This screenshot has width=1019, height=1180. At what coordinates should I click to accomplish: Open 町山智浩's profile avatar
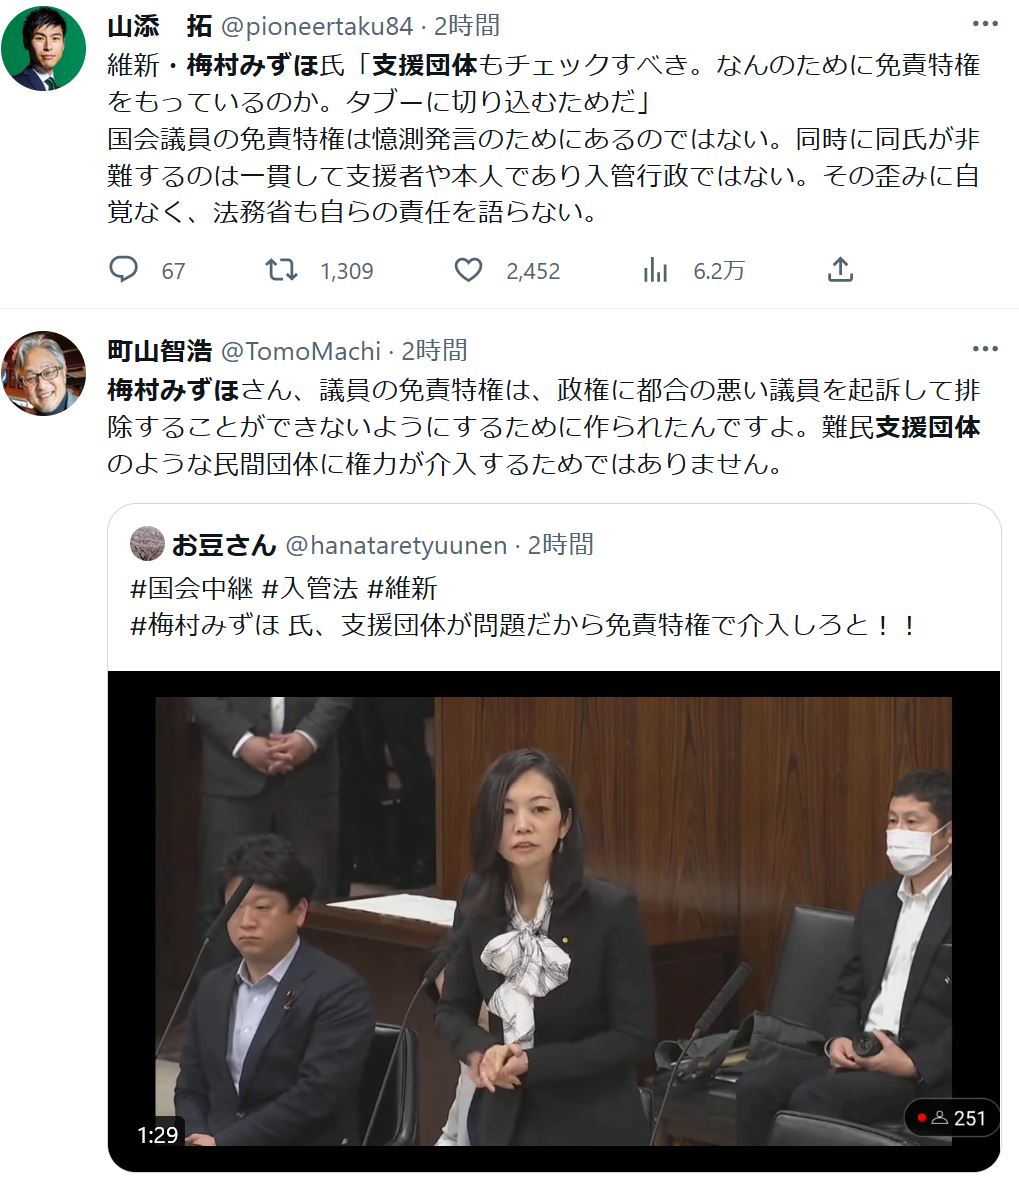point(44,373)
